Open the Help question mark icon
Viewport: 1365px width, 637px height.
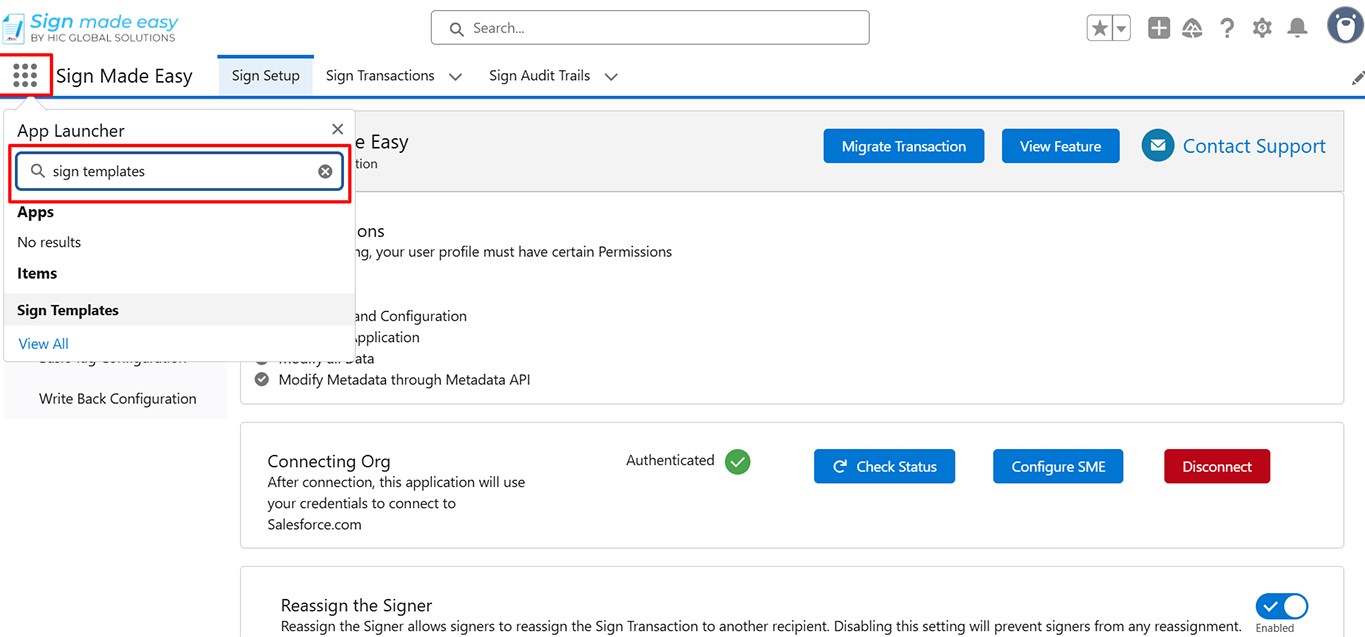(x=1227, y=28)
